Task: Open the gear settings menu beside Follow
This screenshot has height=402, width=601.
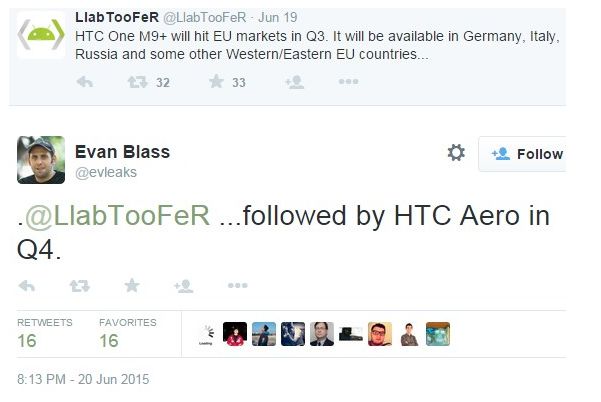Action: [456, 153]
